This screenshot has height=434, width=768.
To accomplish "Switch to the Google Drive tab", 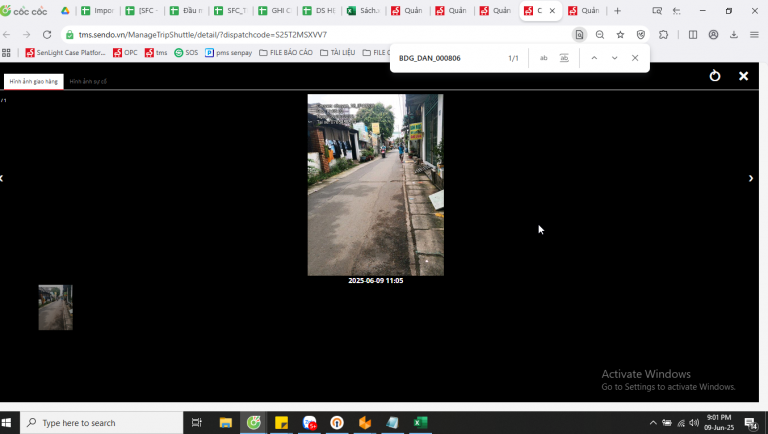I will click(x=65, y=11).
